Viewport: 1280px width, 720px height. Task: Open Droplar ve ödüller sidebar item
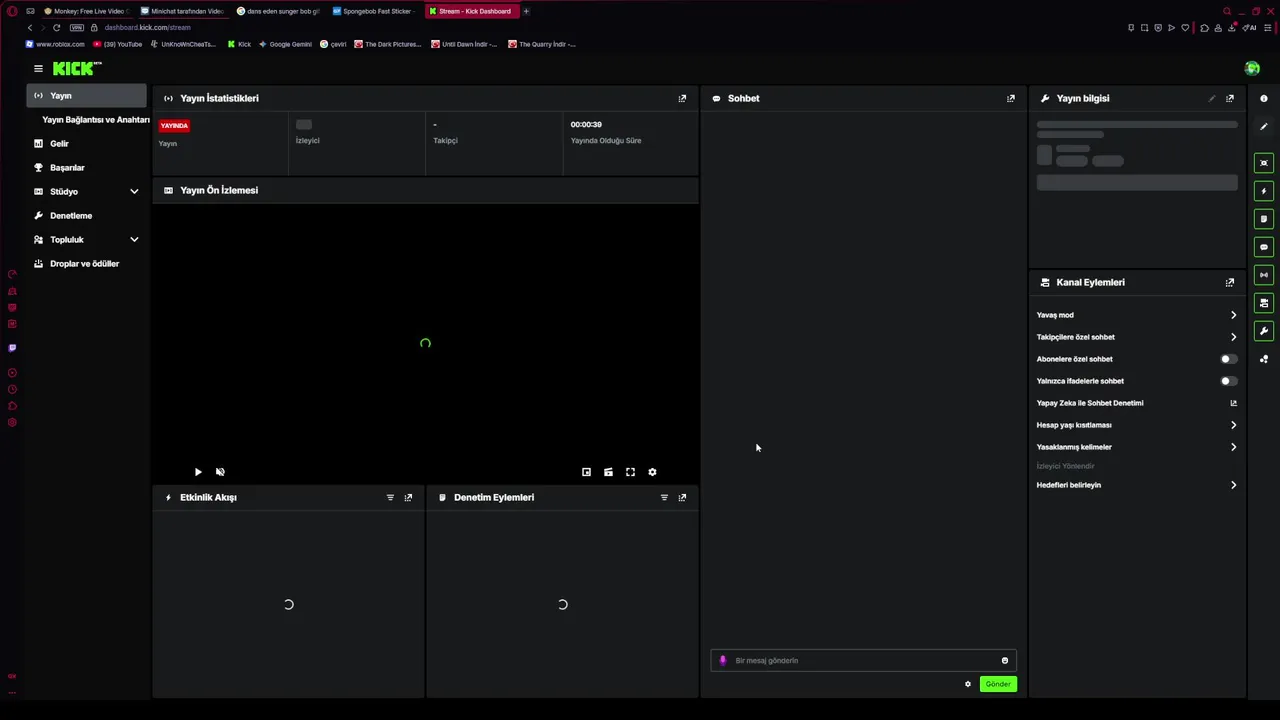pos(87,263)
